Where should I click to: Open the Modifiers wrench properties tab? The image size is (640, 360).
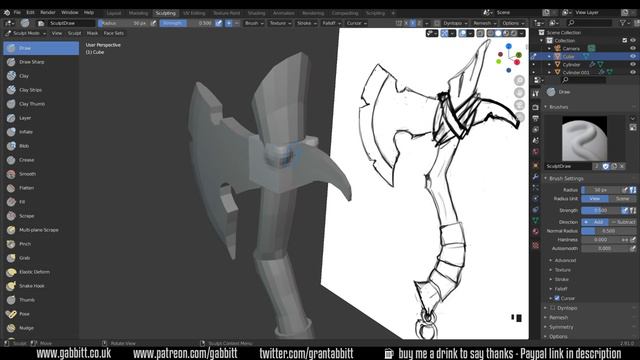(x=536, y=177)
